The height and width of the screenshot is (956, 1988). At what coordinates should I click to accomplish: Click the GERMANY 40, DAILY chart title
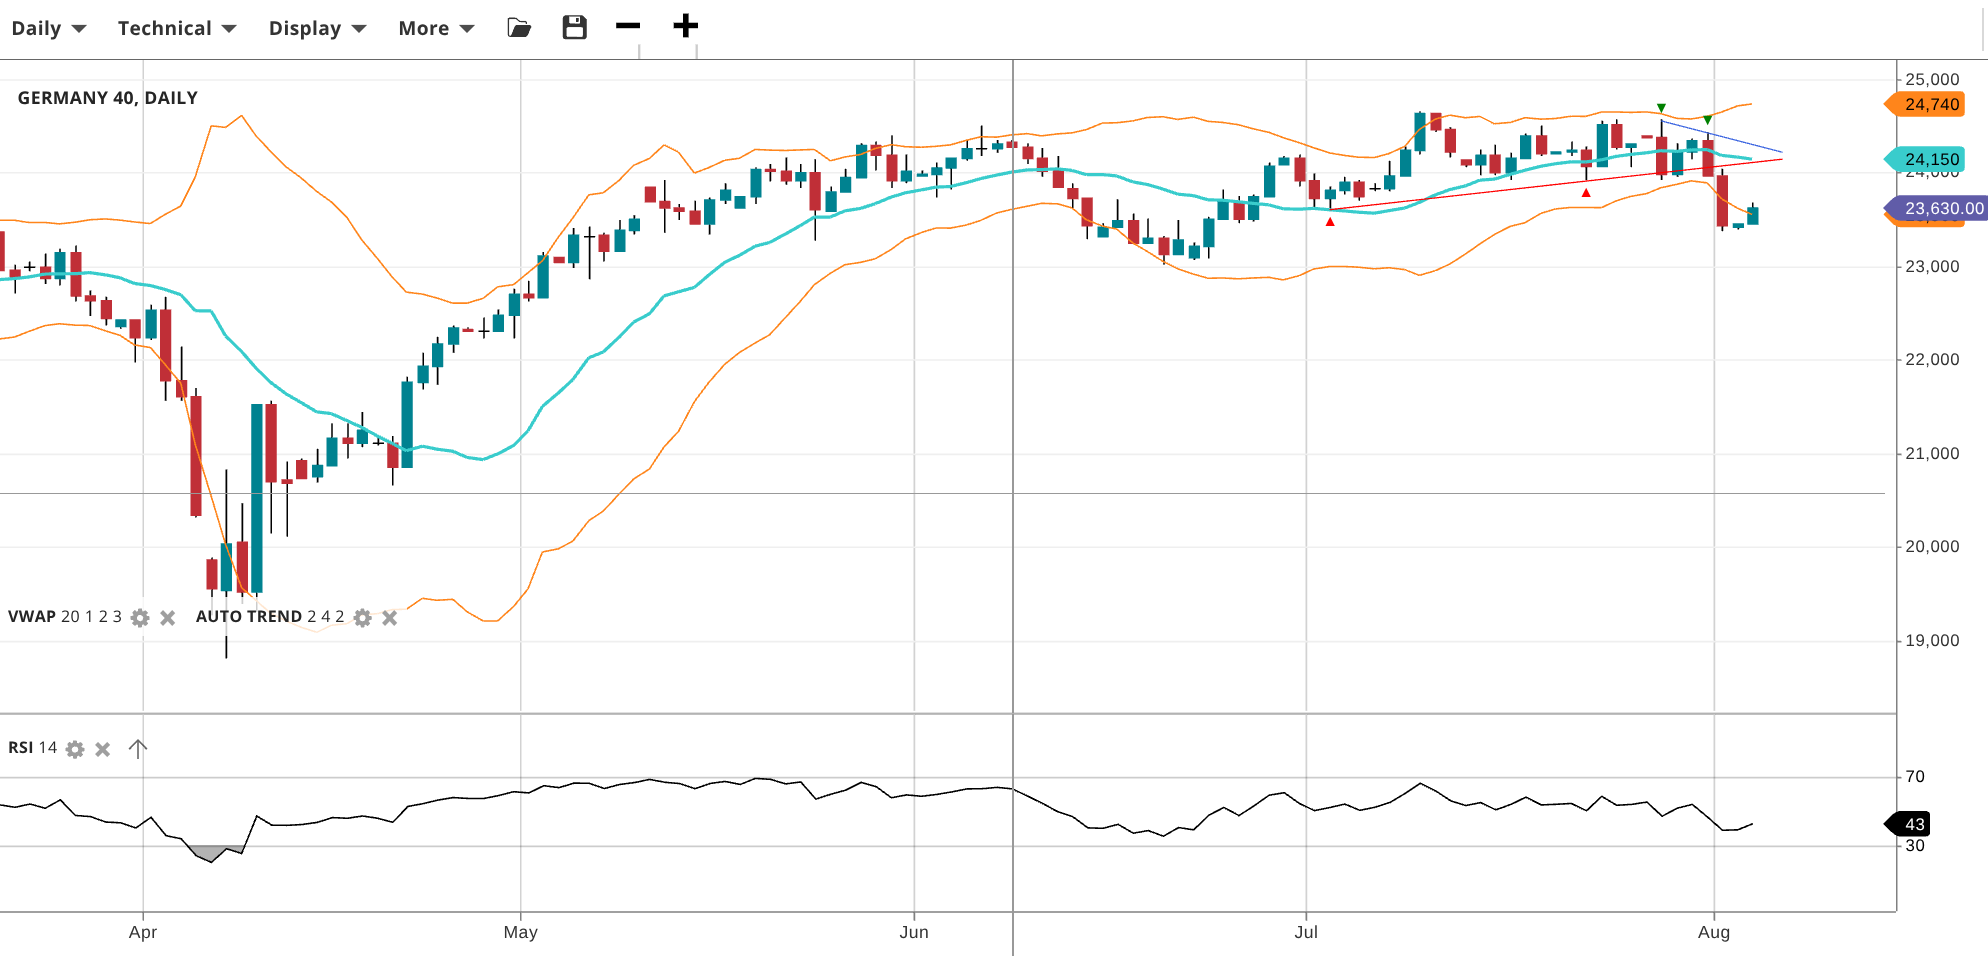[108, 98]
